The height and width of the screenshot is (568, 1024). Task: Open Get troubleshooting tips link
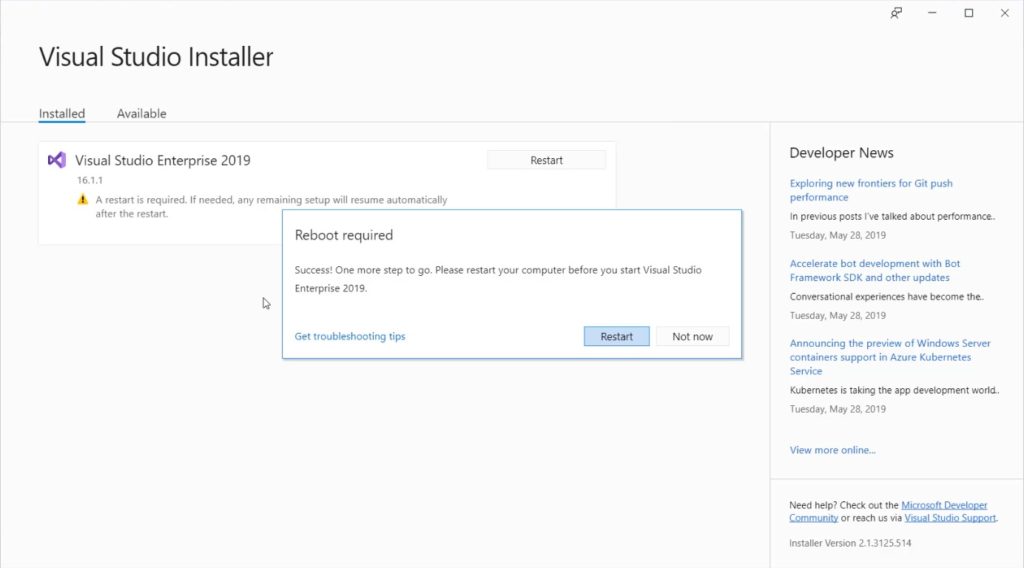[x=350, y=336]
